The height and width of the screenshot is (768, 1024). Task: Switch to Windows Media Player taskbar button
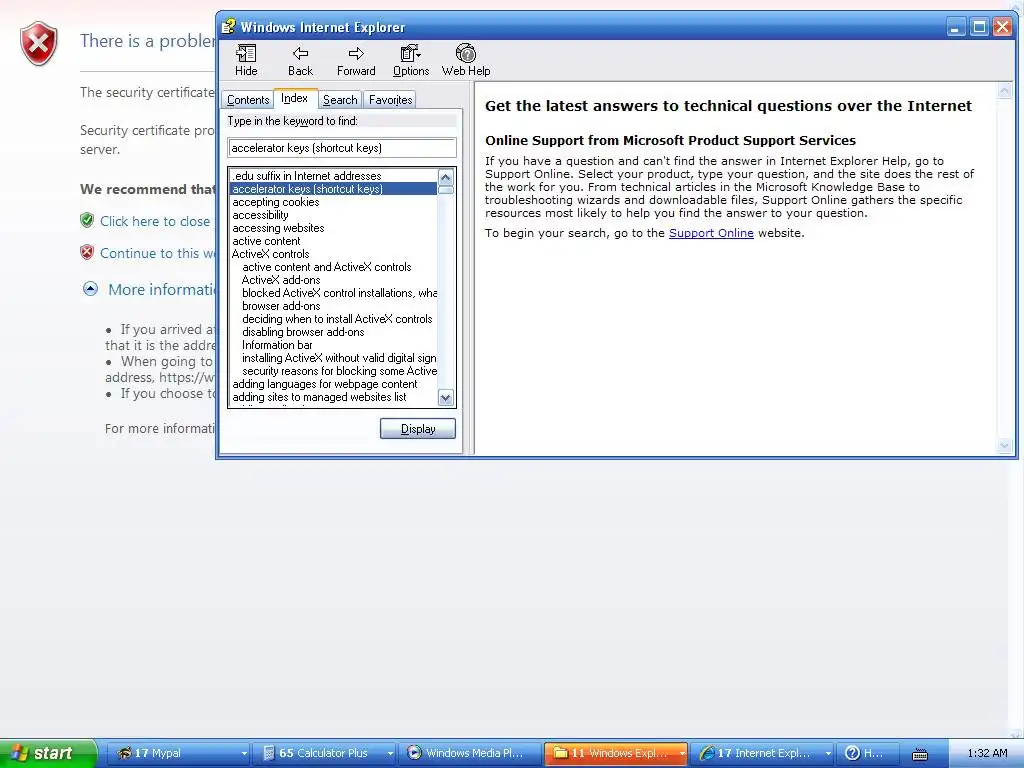coord(469,753)
